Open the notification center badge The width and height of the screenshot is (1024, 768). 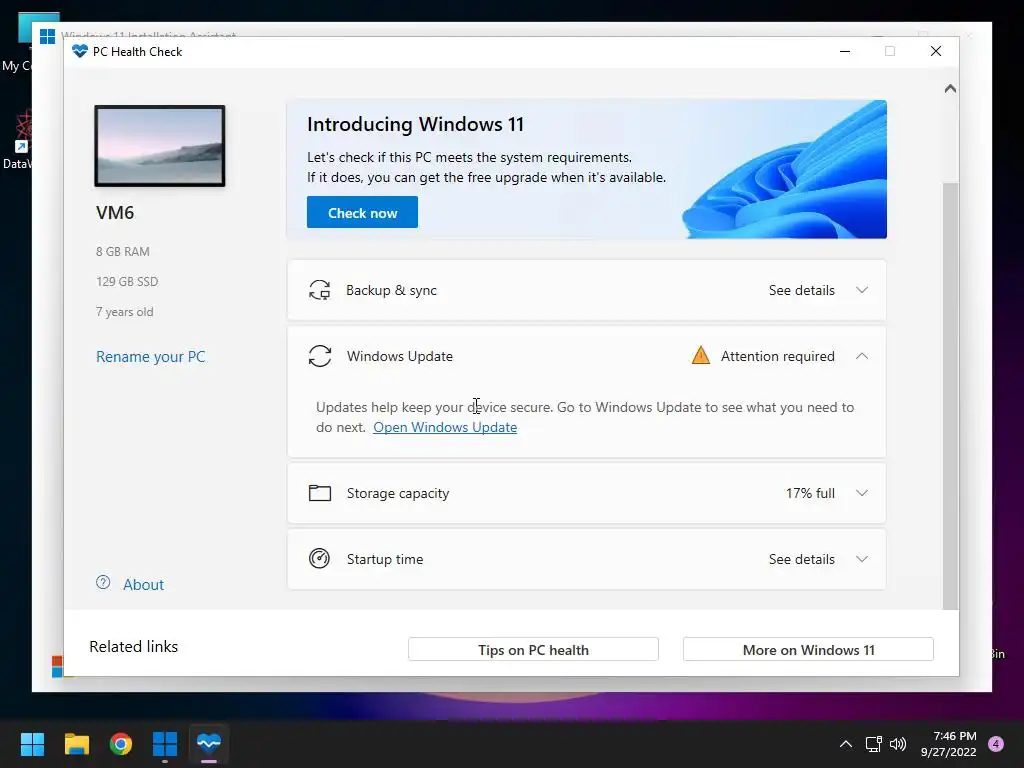tap(996, 744)
